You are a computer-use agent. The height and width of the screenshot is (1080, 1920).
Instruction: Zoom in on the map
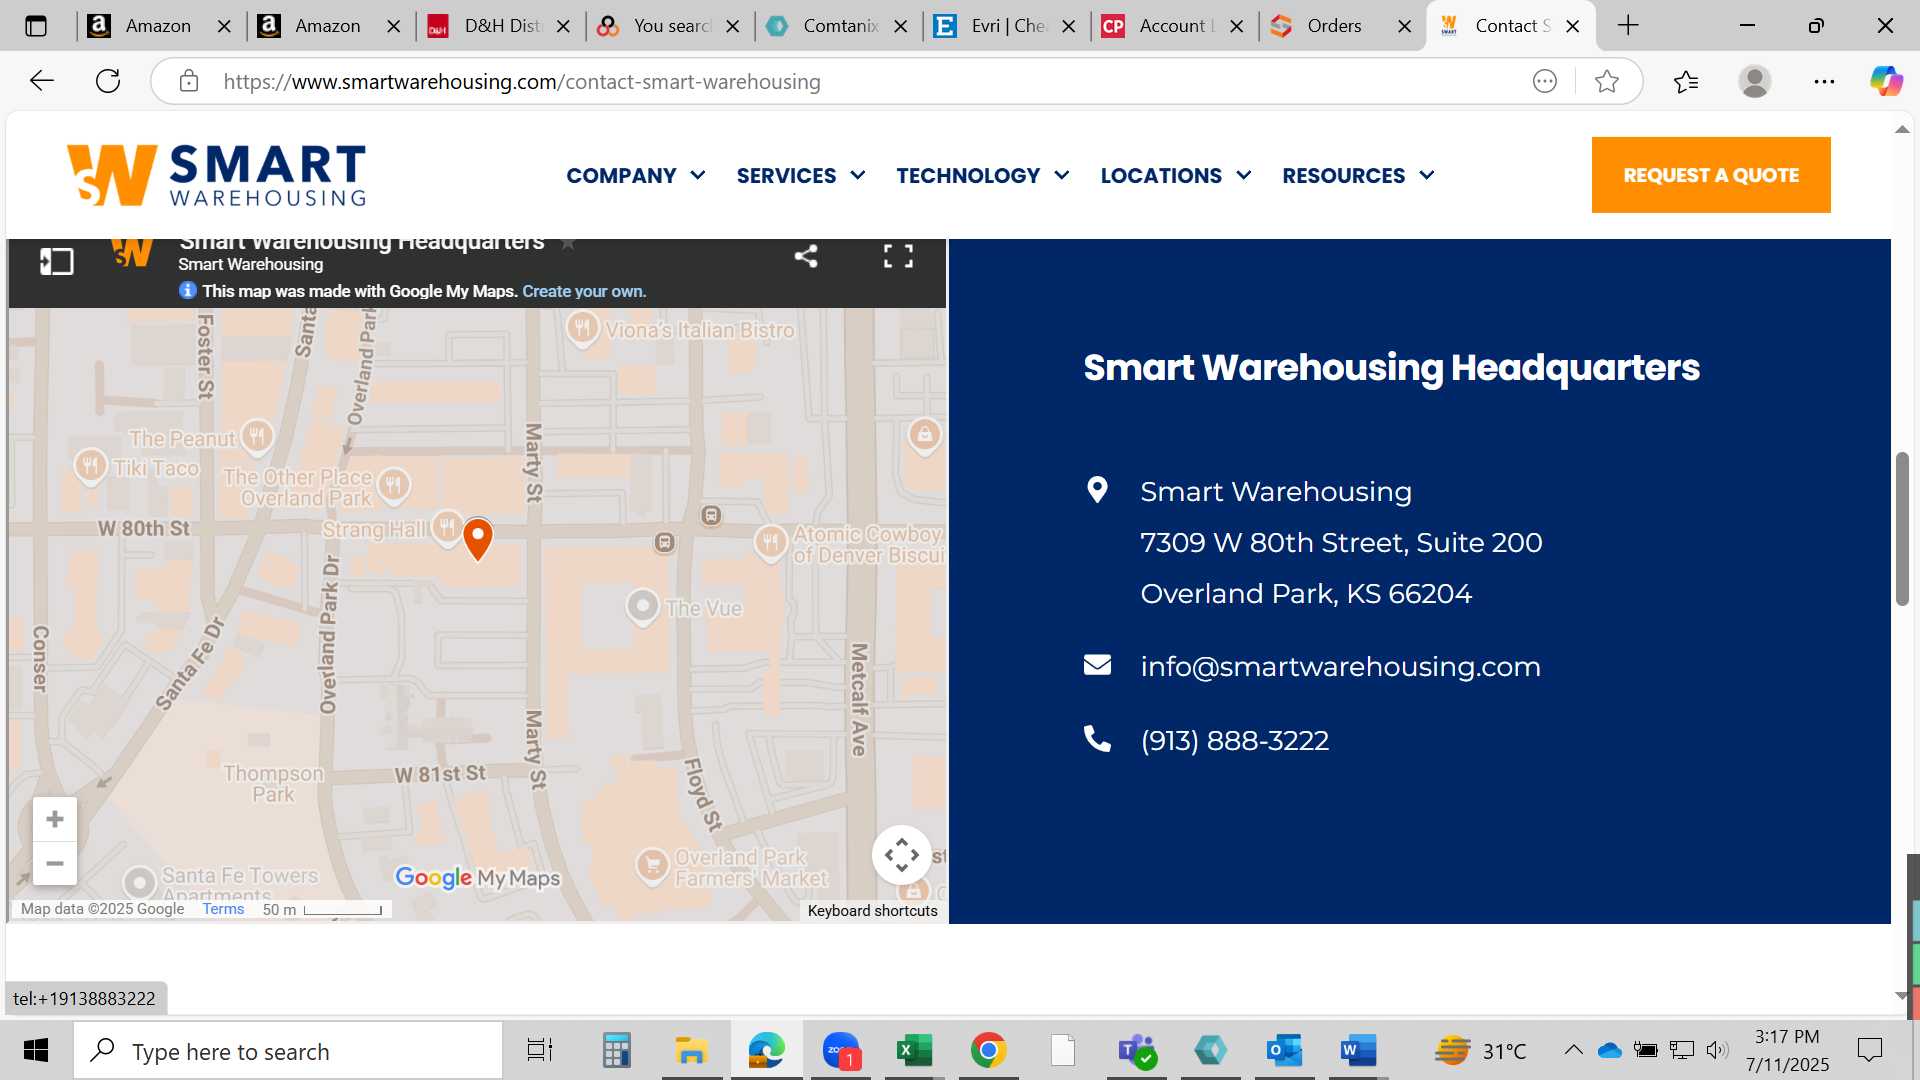coord(55,819)
